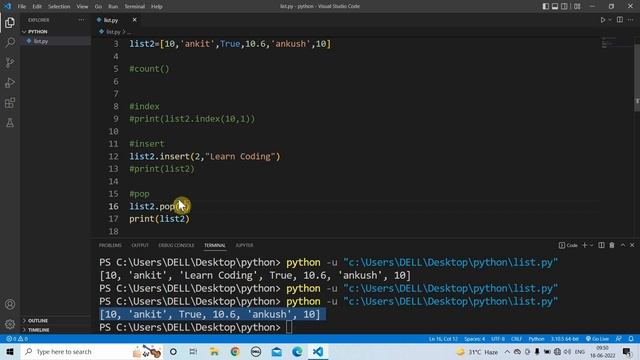Viewport: 640px width, 360px height.
Task: Expand the TIMELINE section
Action: 38,330
